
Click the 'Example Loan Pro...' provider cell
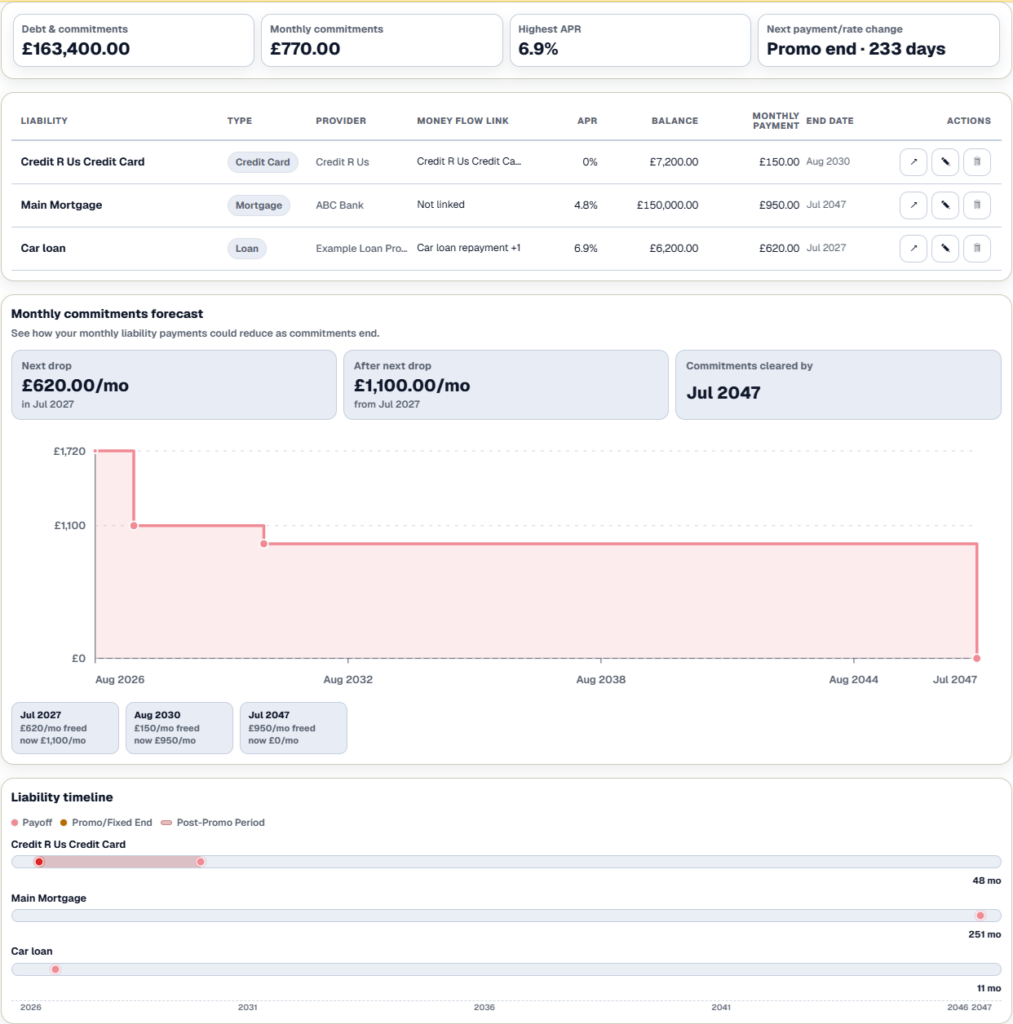[x=361, y=248]
